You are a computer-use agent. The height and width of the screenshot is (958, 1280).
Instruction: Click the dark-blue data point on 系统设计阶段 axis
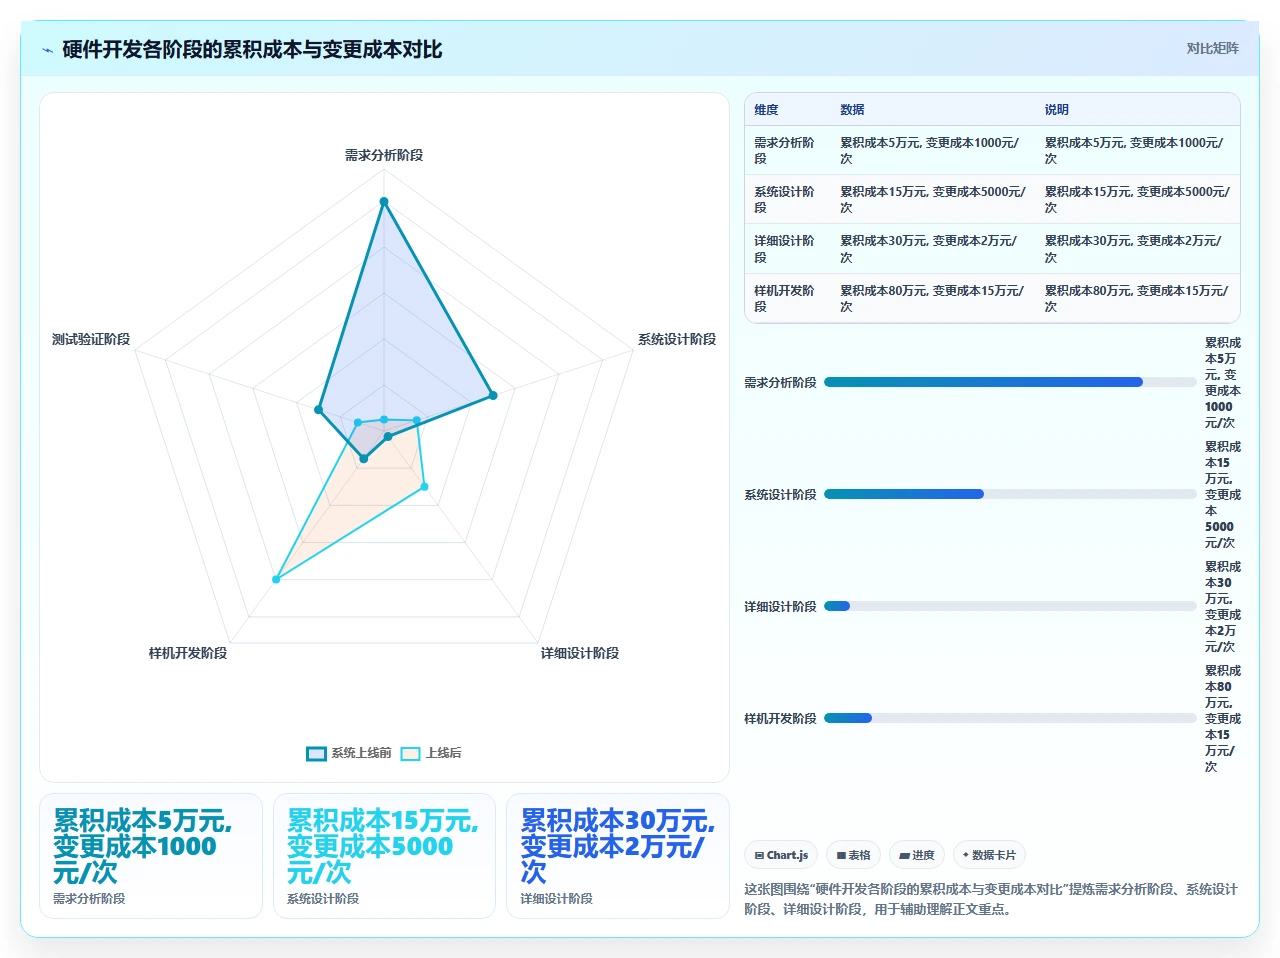point(493,395)
